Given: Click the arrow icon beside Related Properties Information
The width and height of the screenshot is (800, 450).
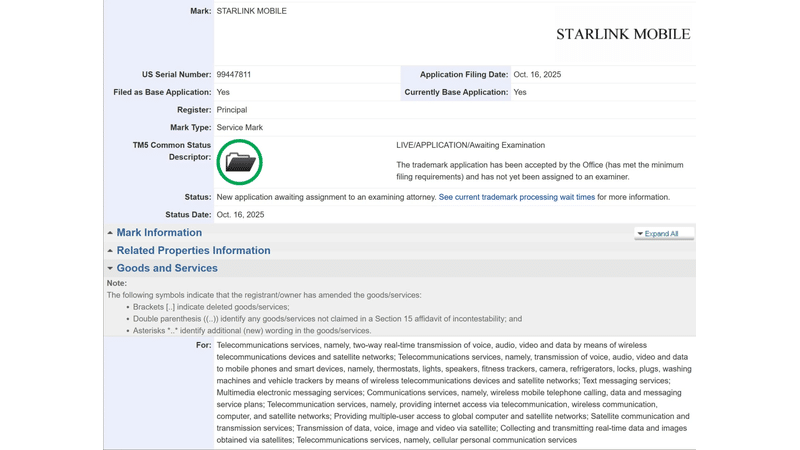Looking at the screenshot, I should point(110,251).
